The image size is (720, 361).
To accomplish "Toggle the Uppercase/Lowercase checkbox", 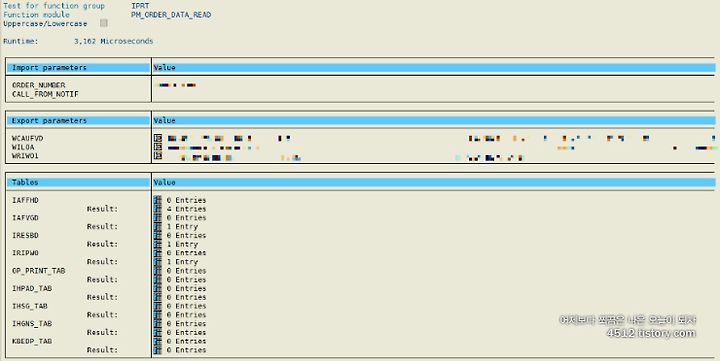I will point(104,23).
